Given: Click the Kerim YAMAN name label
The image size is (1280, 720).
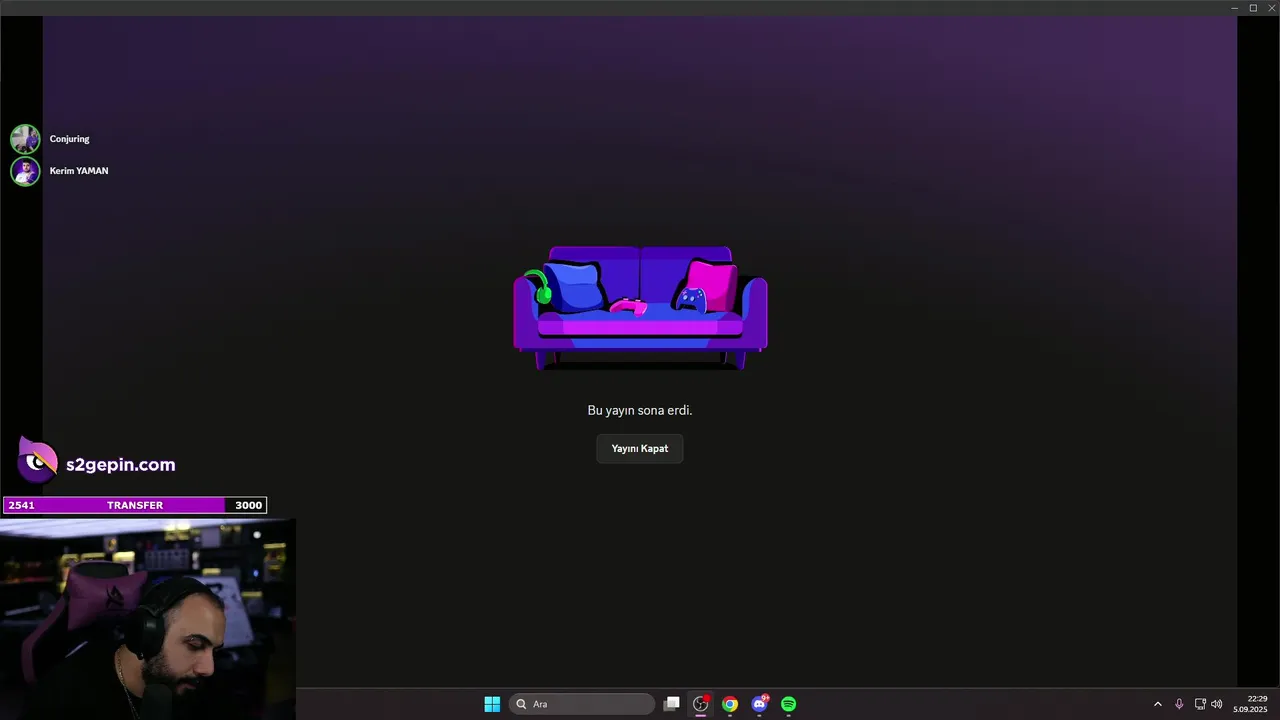Looking at the screenshot, I should pyautogui.click(x=79, y=171).
